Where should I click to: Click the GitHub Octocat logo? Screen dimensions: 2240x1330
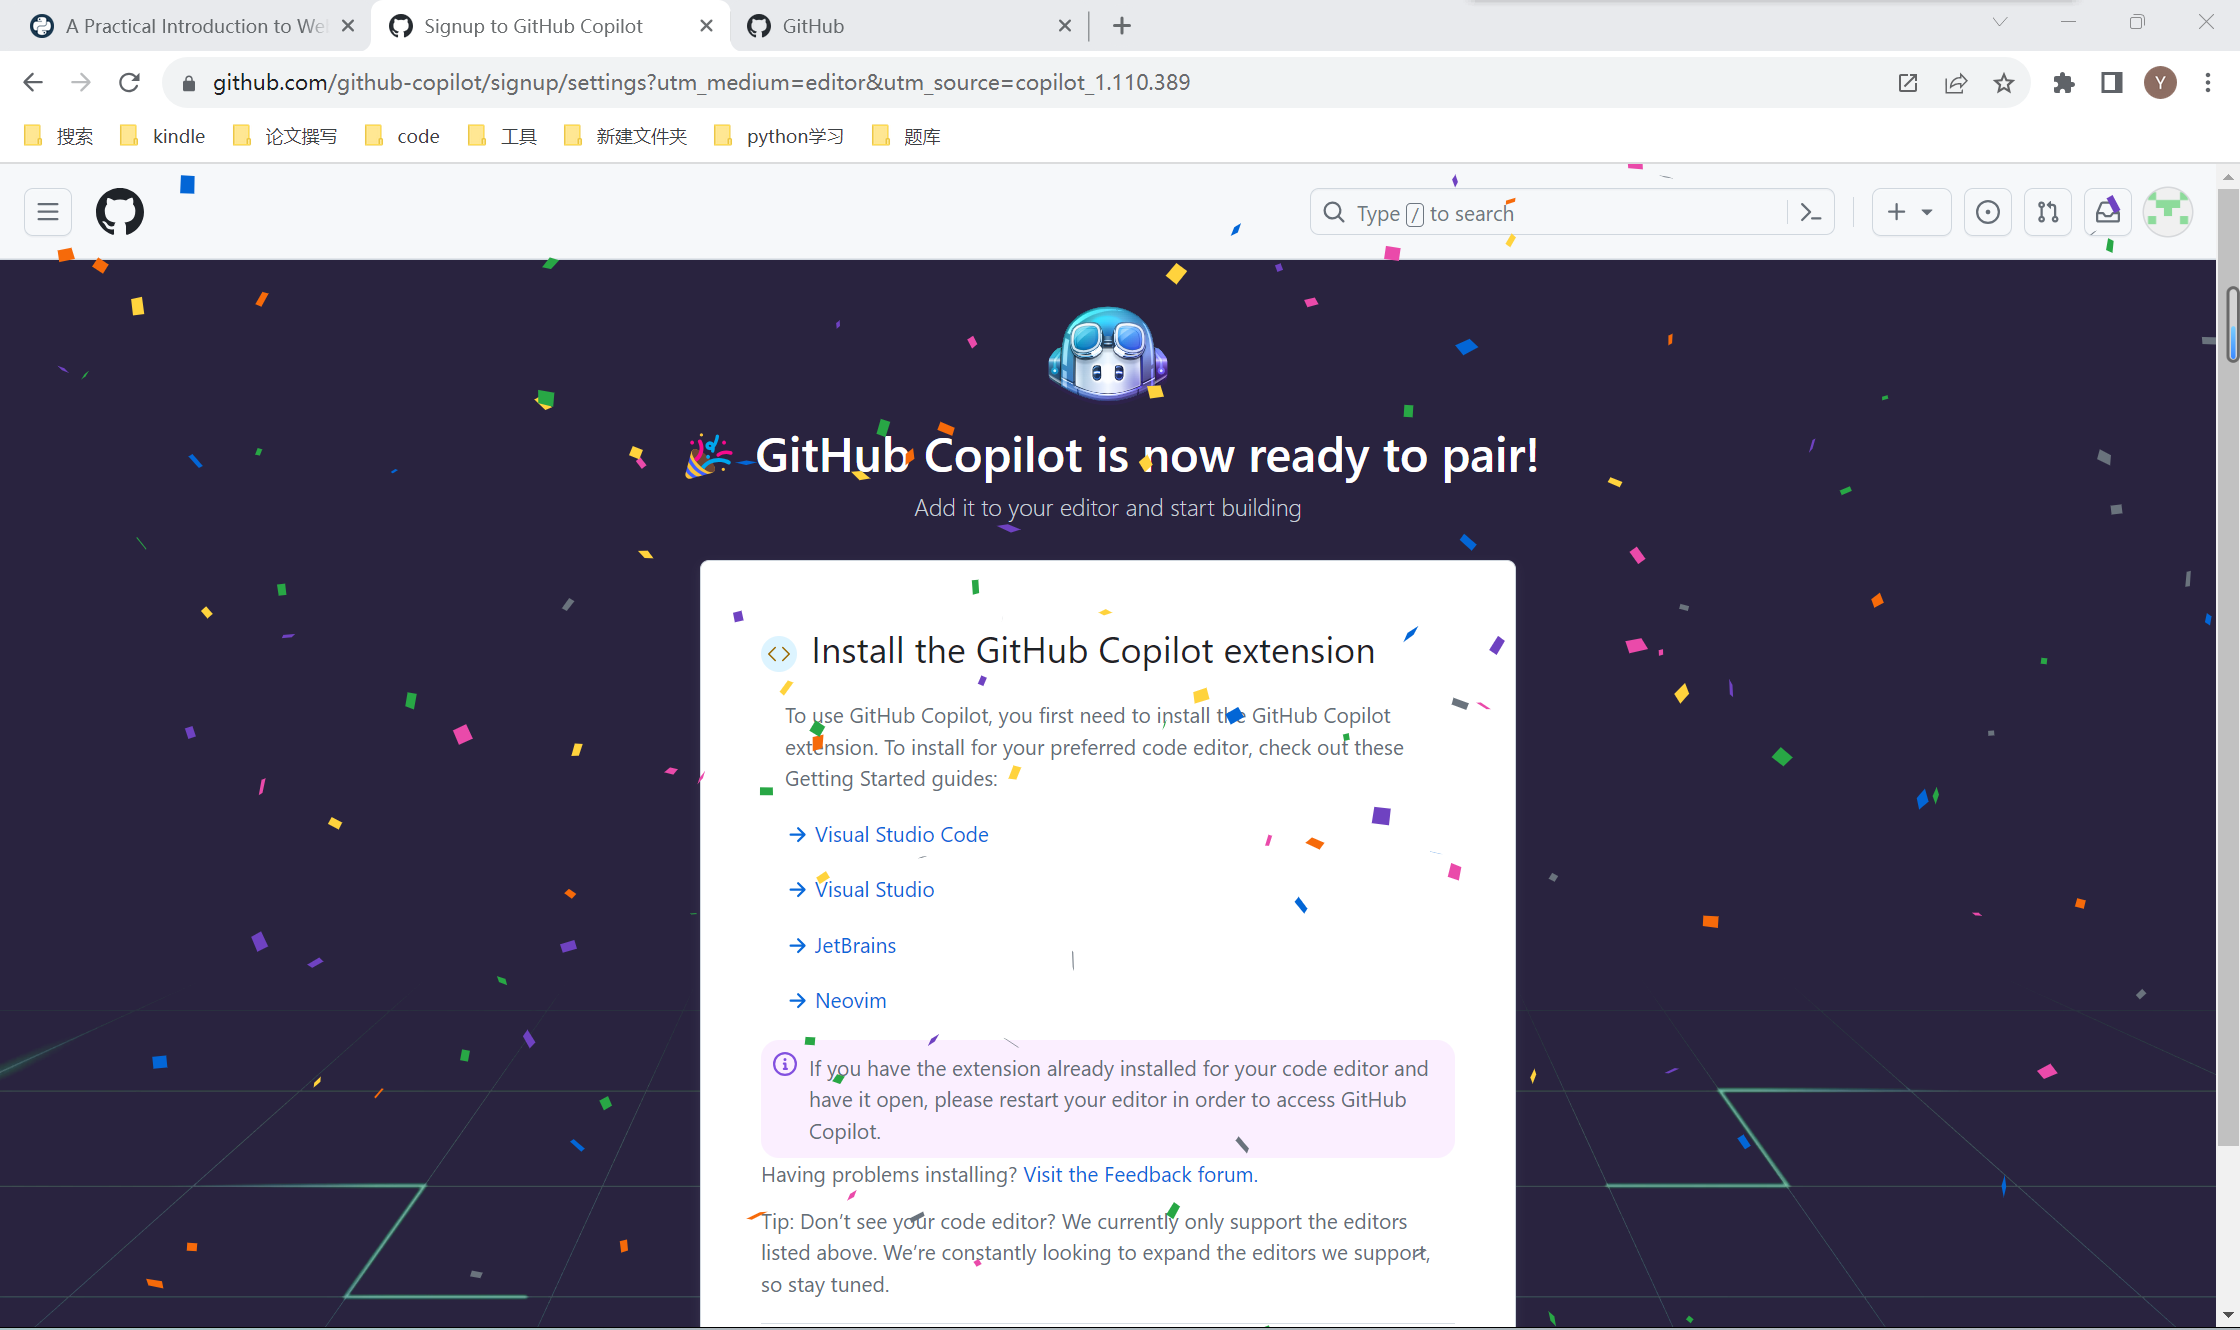coord(120,212)
